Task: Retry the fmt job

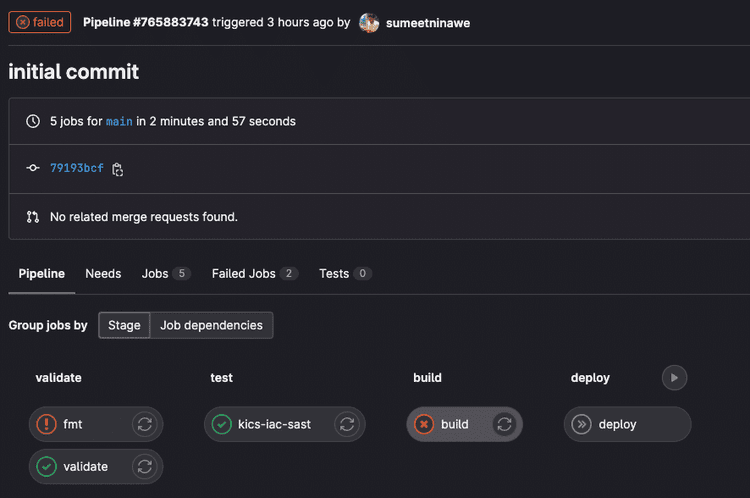Action: point(145,424)
